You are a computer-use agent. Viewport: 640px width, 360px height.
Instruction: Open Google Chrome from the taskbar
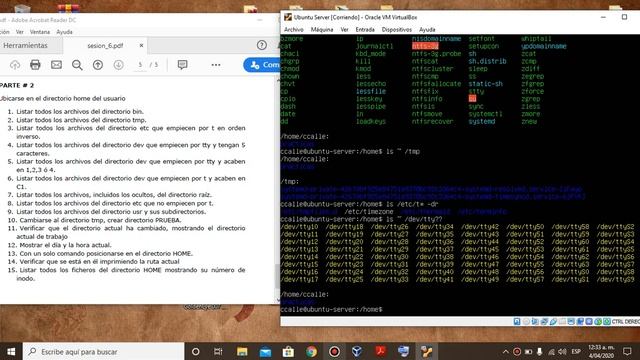[311, 351]
